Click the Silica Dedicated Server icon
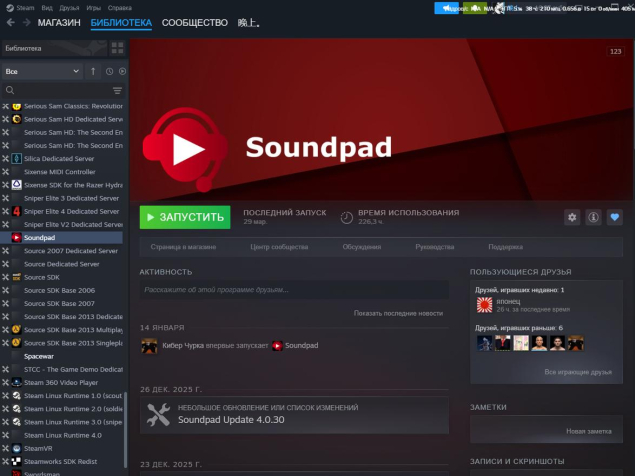 [x=16, y=158]
